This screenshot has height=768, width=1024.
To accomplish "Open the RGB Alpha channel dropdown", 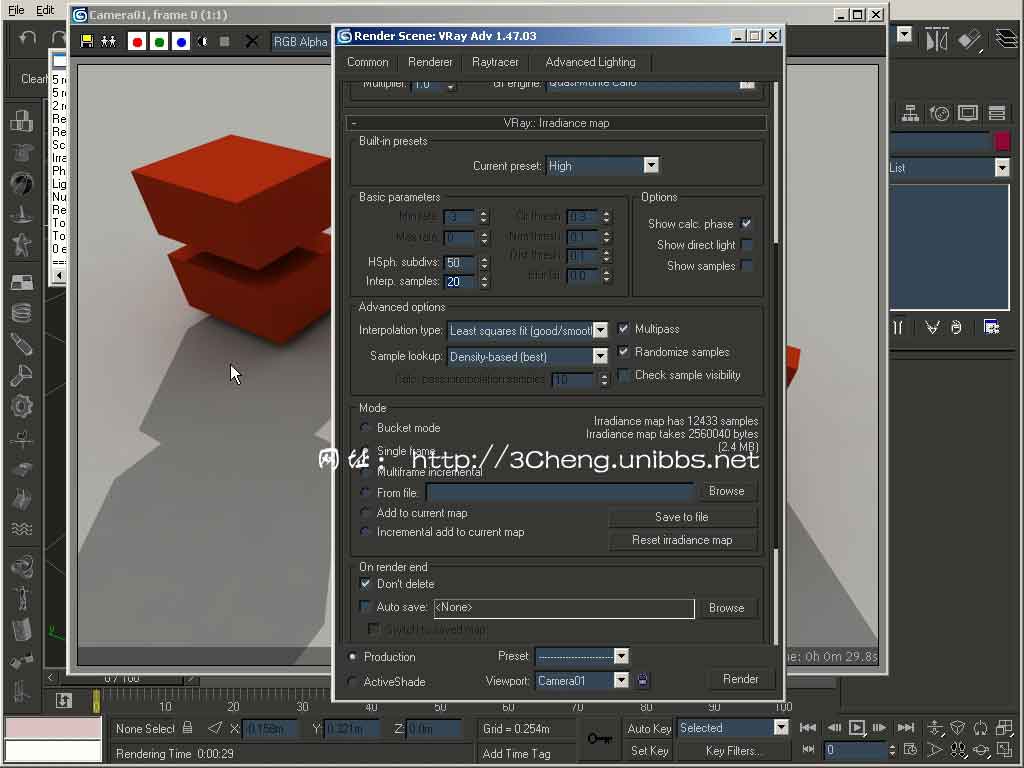I will [300, 41].
